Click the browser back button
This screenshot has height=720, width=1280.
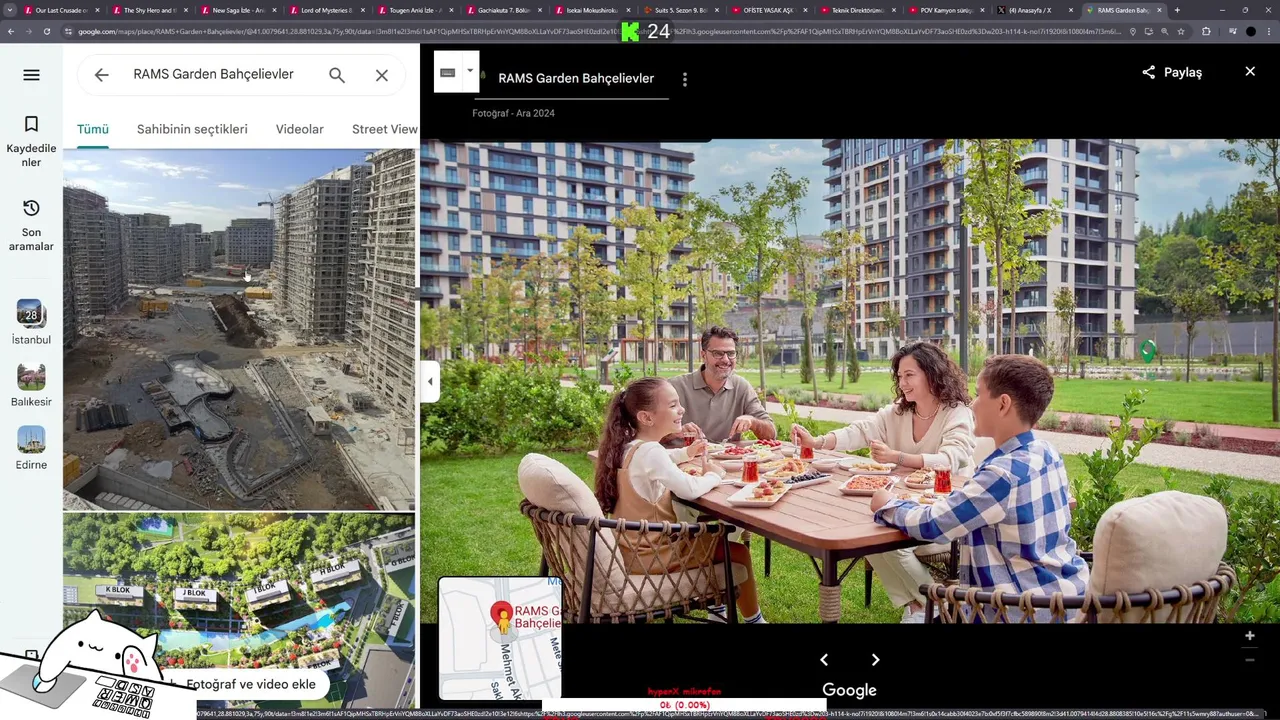pyautogui.click(x=11, y=31)
